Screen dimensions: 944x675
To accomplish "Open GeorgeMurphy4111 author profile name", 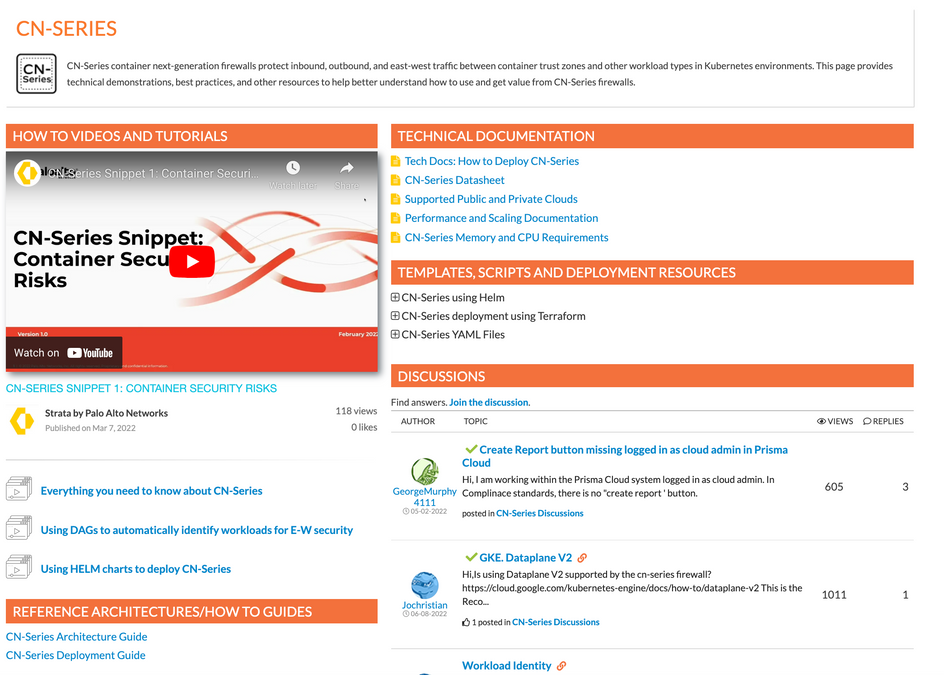I will [424, 497].
